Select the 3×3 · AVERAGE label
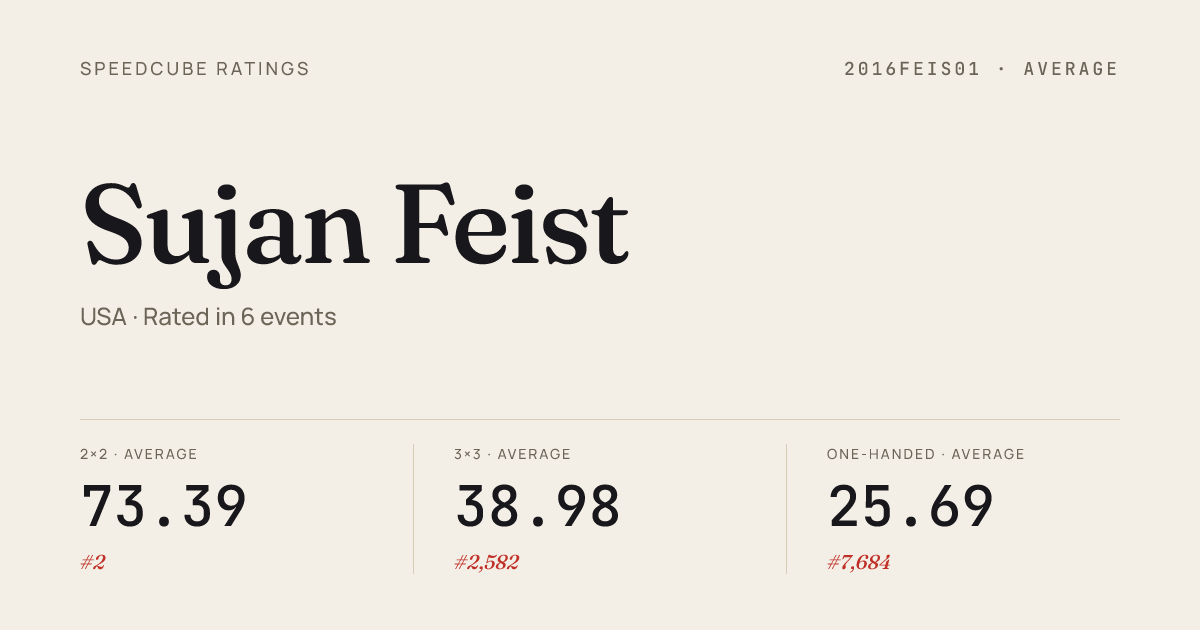 (512, 454)
